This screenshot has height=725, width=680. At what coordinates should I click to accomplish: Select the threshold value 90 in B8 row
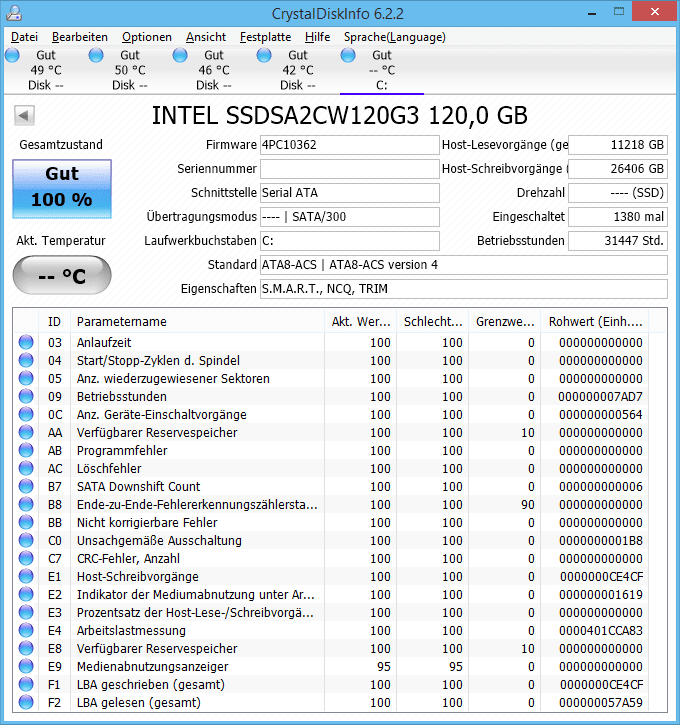click(527, 504)
